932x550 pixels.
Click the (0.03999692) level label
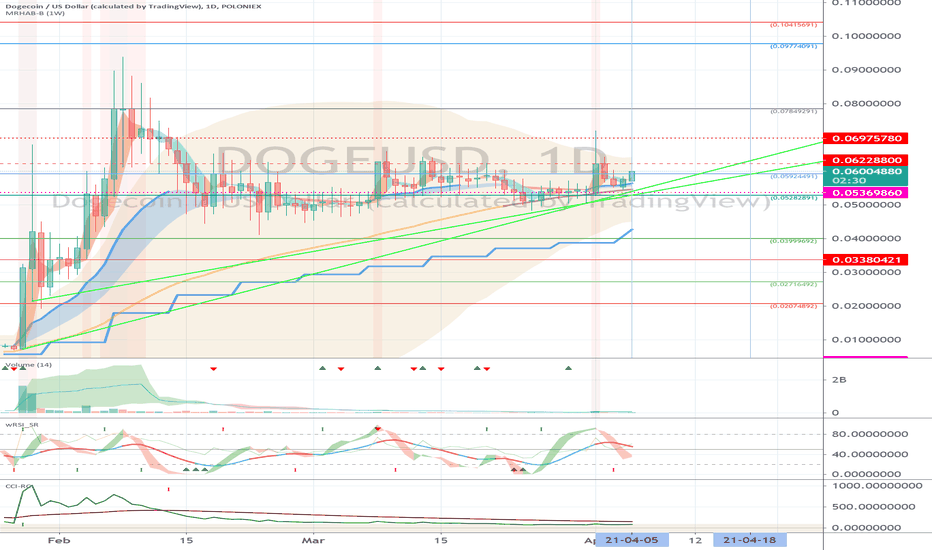pos(793,241)
